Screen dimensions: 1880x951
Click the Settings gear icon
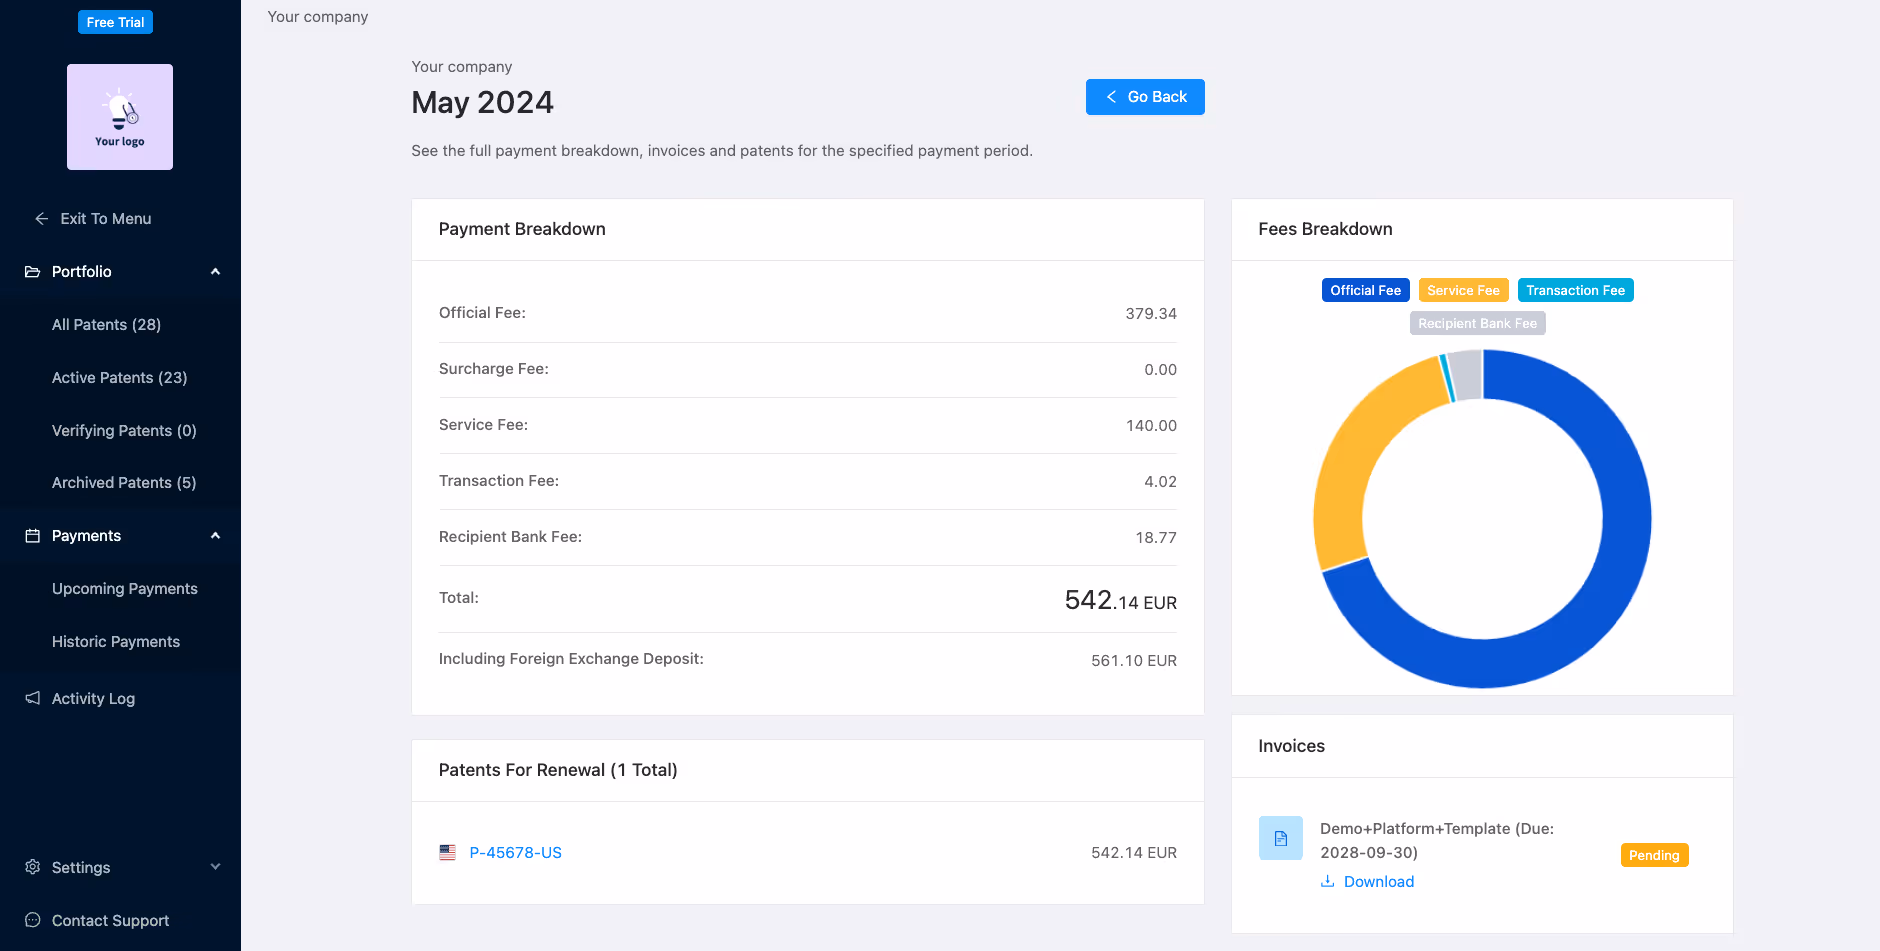pyautogui.click(x=32, y=867)
